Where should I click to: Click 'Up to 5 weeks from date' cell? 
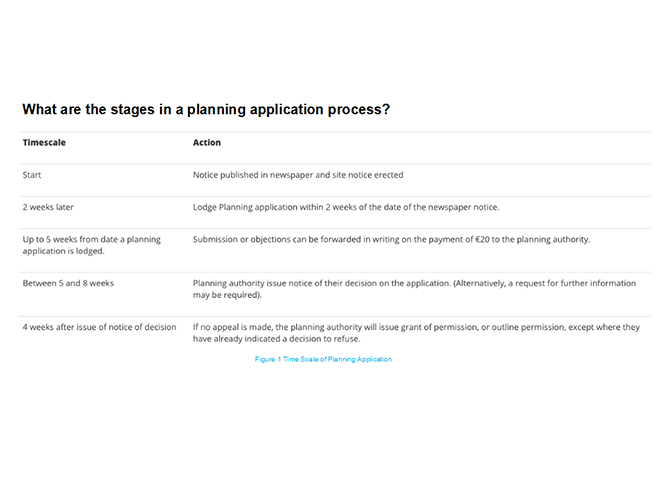91,239
